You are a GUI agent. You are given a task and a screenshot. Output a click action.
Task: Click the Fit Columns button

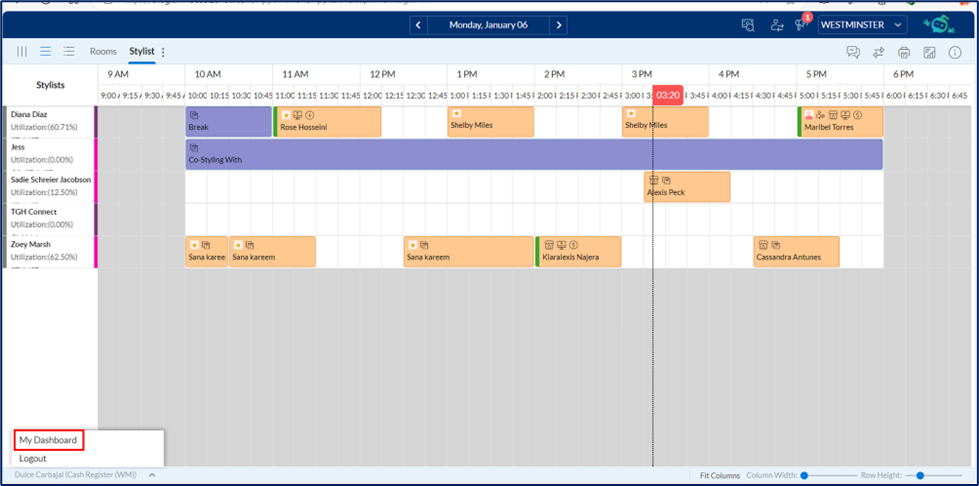point(719,475)
